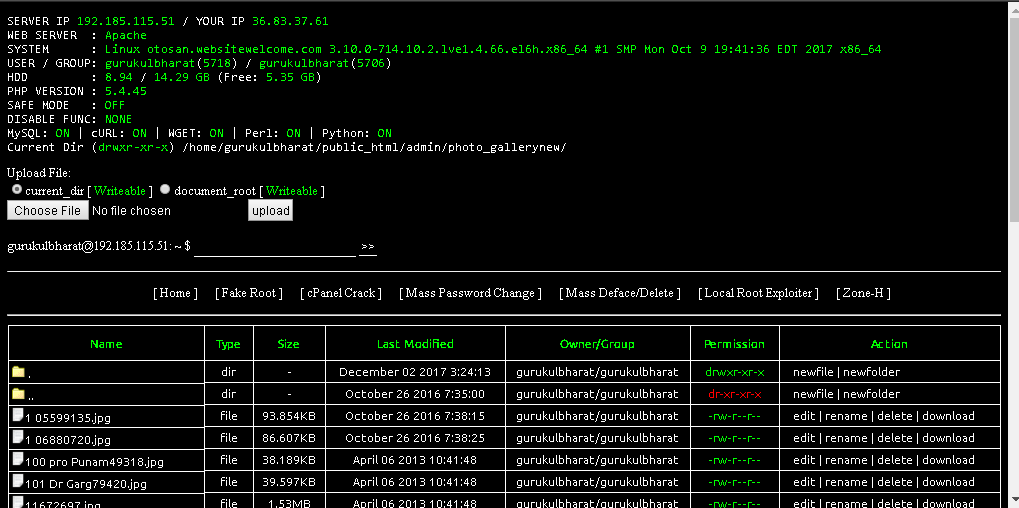Click newfile in the ".." directory row
1019x508 pixels.
coord(813,394)
